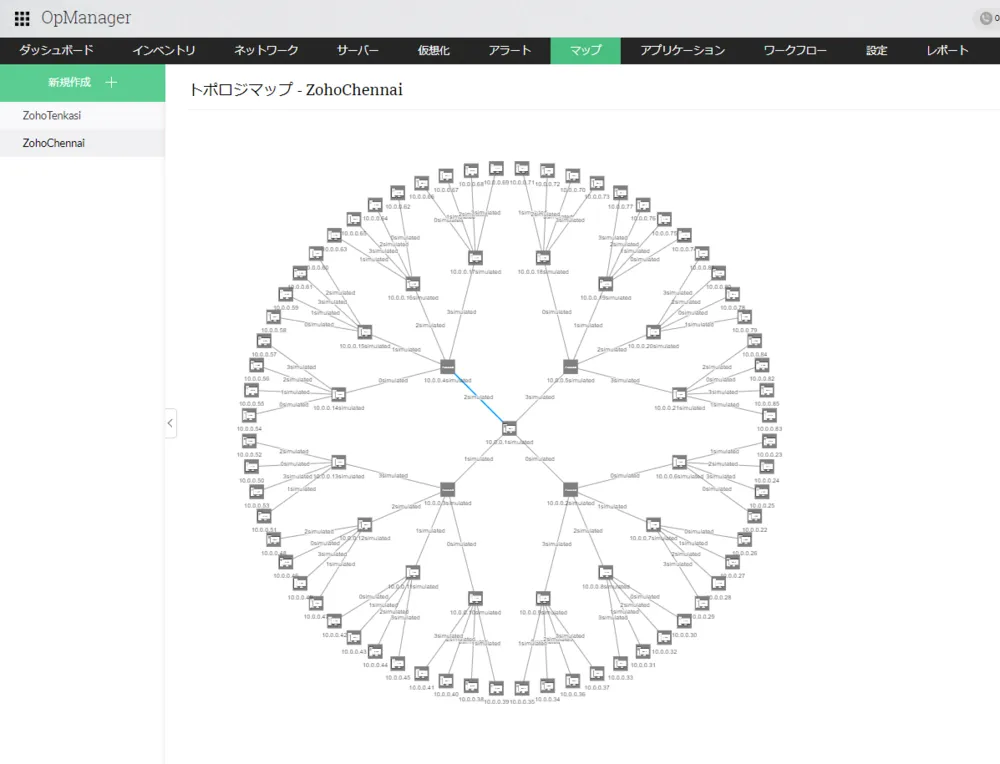1000x764 pixels.
Task: Select the 10.0.0.2 switch node icon
Action: coord(571,489)
